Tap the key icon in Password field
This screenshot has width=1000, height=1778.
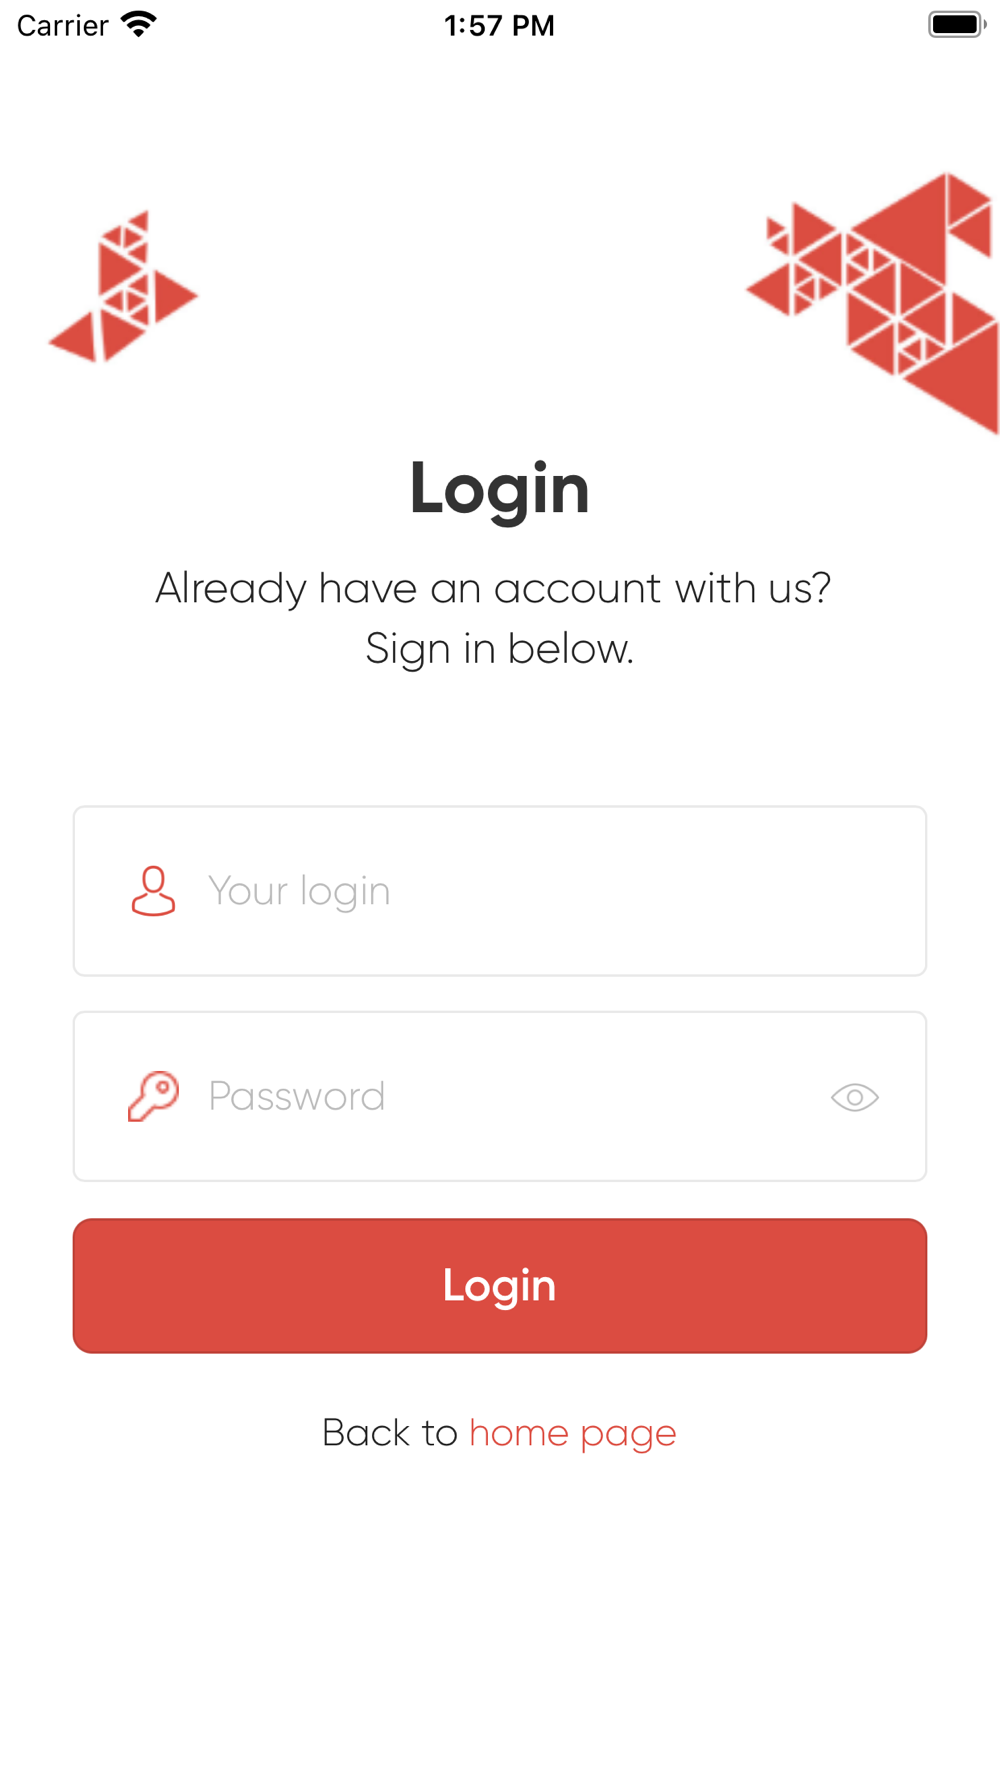point(153,1096)
